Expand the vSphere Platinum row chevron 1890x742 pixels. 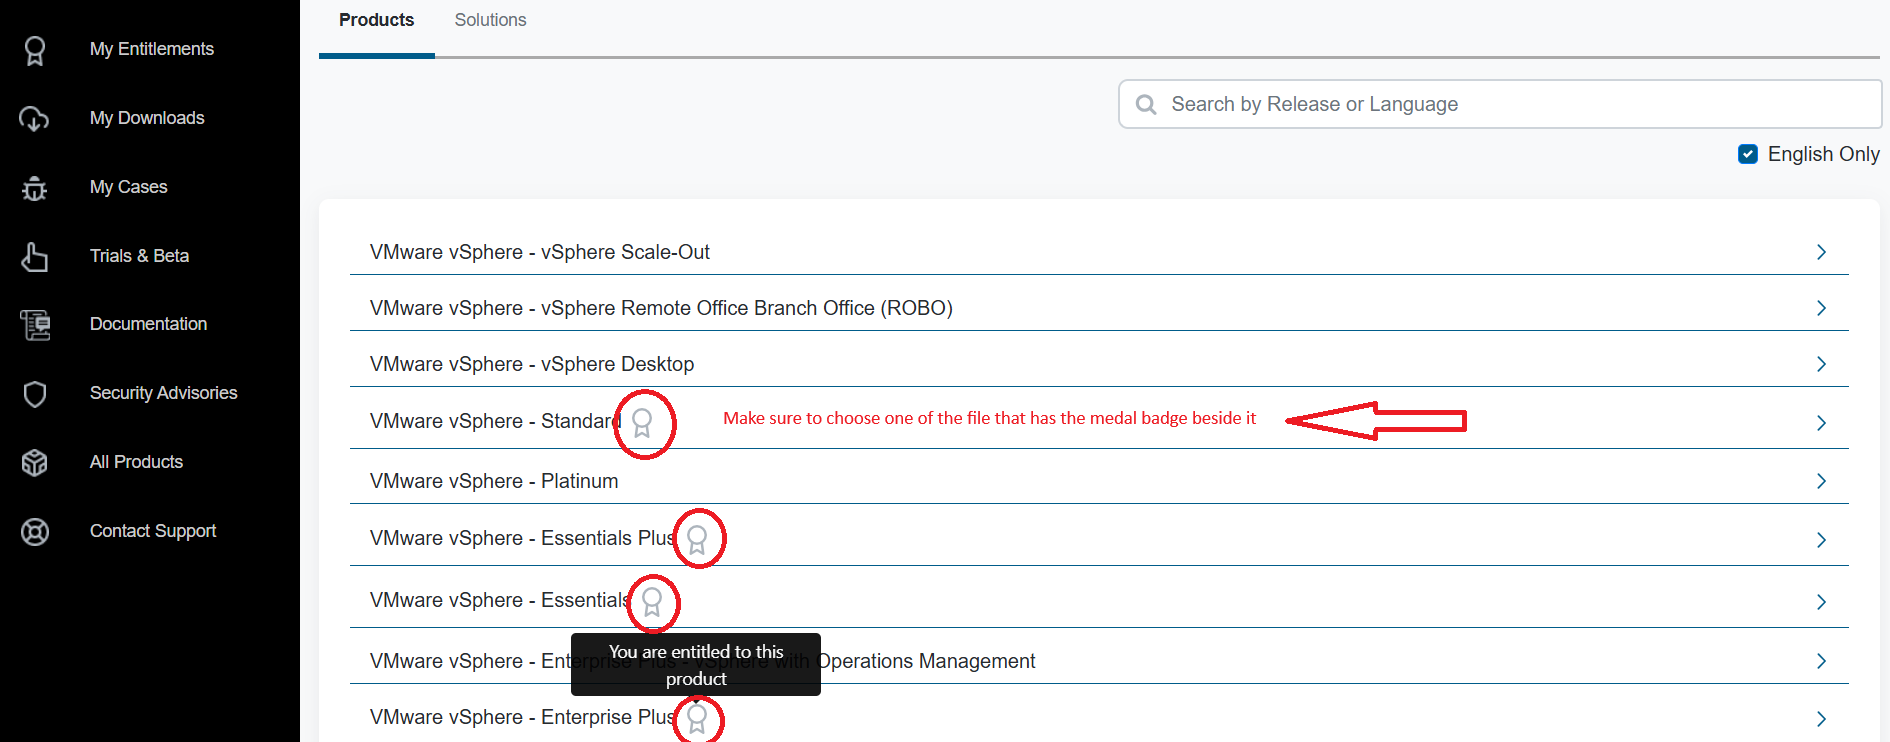[x=1821, y=481]
